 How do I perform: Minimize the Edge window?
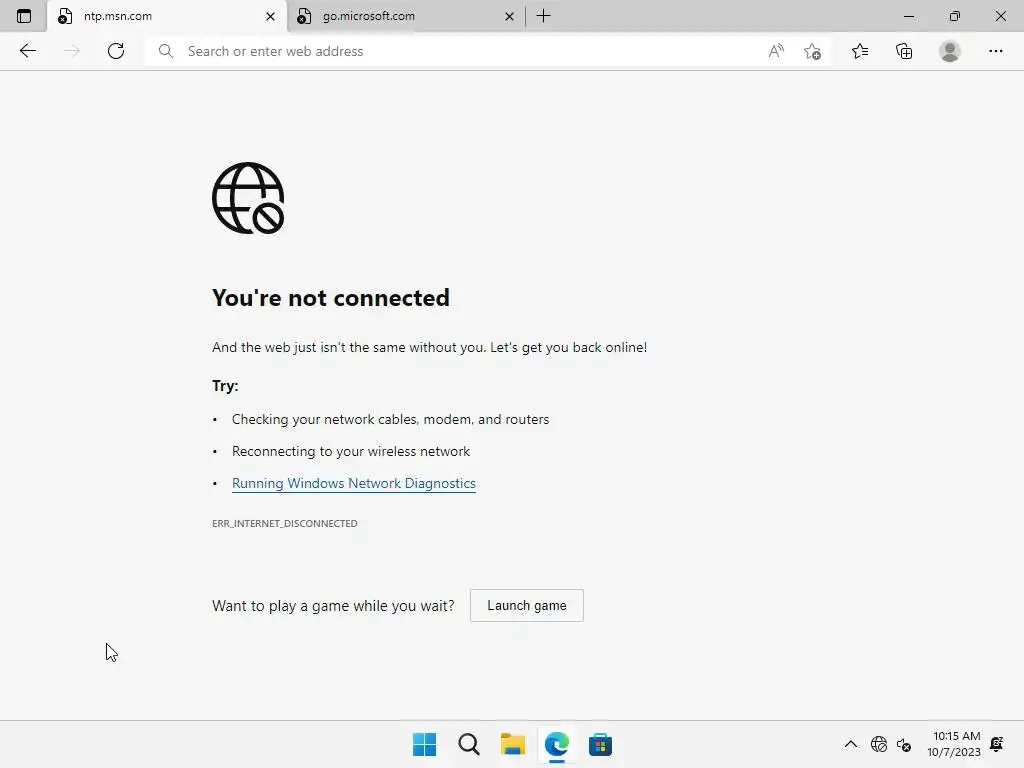pyautogui.click(x=908, y=16)
